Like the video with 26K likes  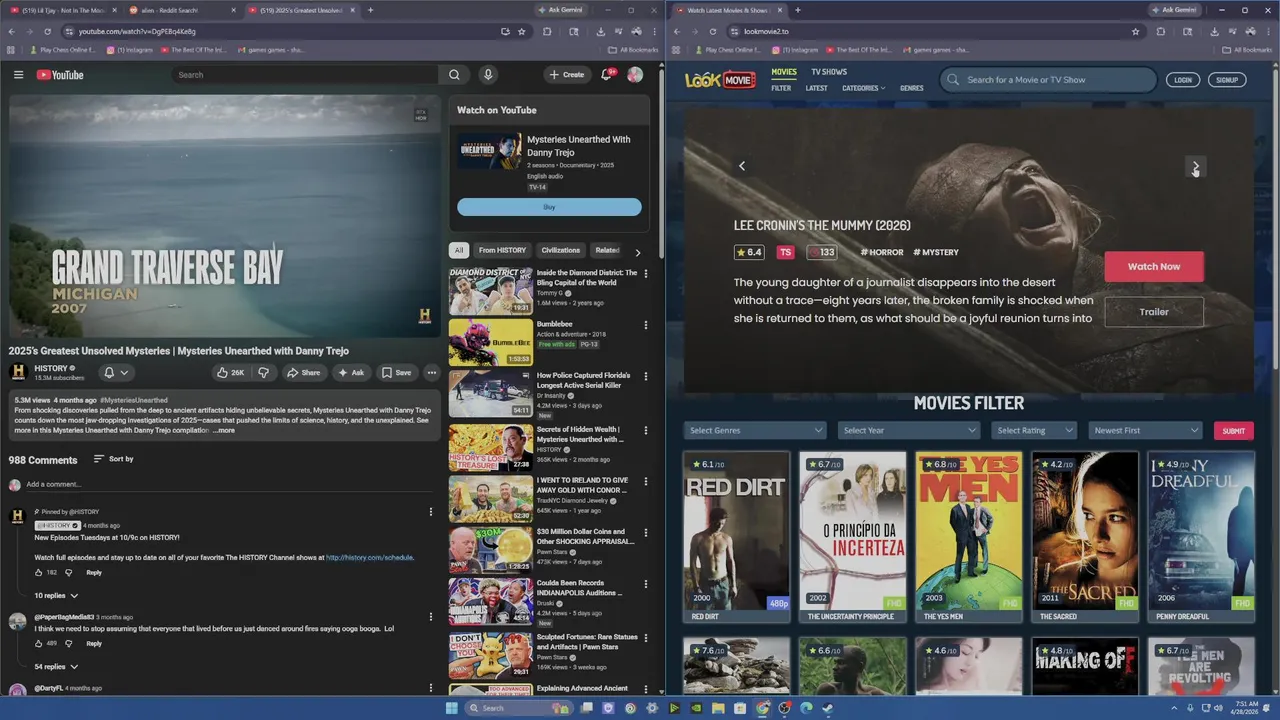click(230, 373)
